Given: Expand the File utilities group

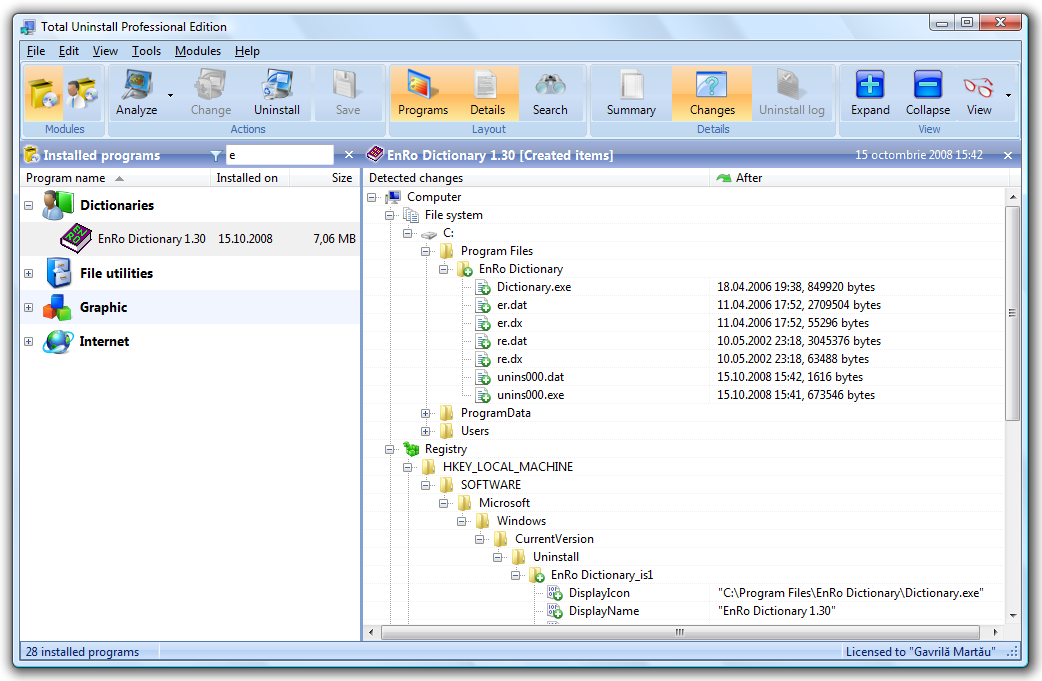Looking at the screenshot, I should 29,273.
